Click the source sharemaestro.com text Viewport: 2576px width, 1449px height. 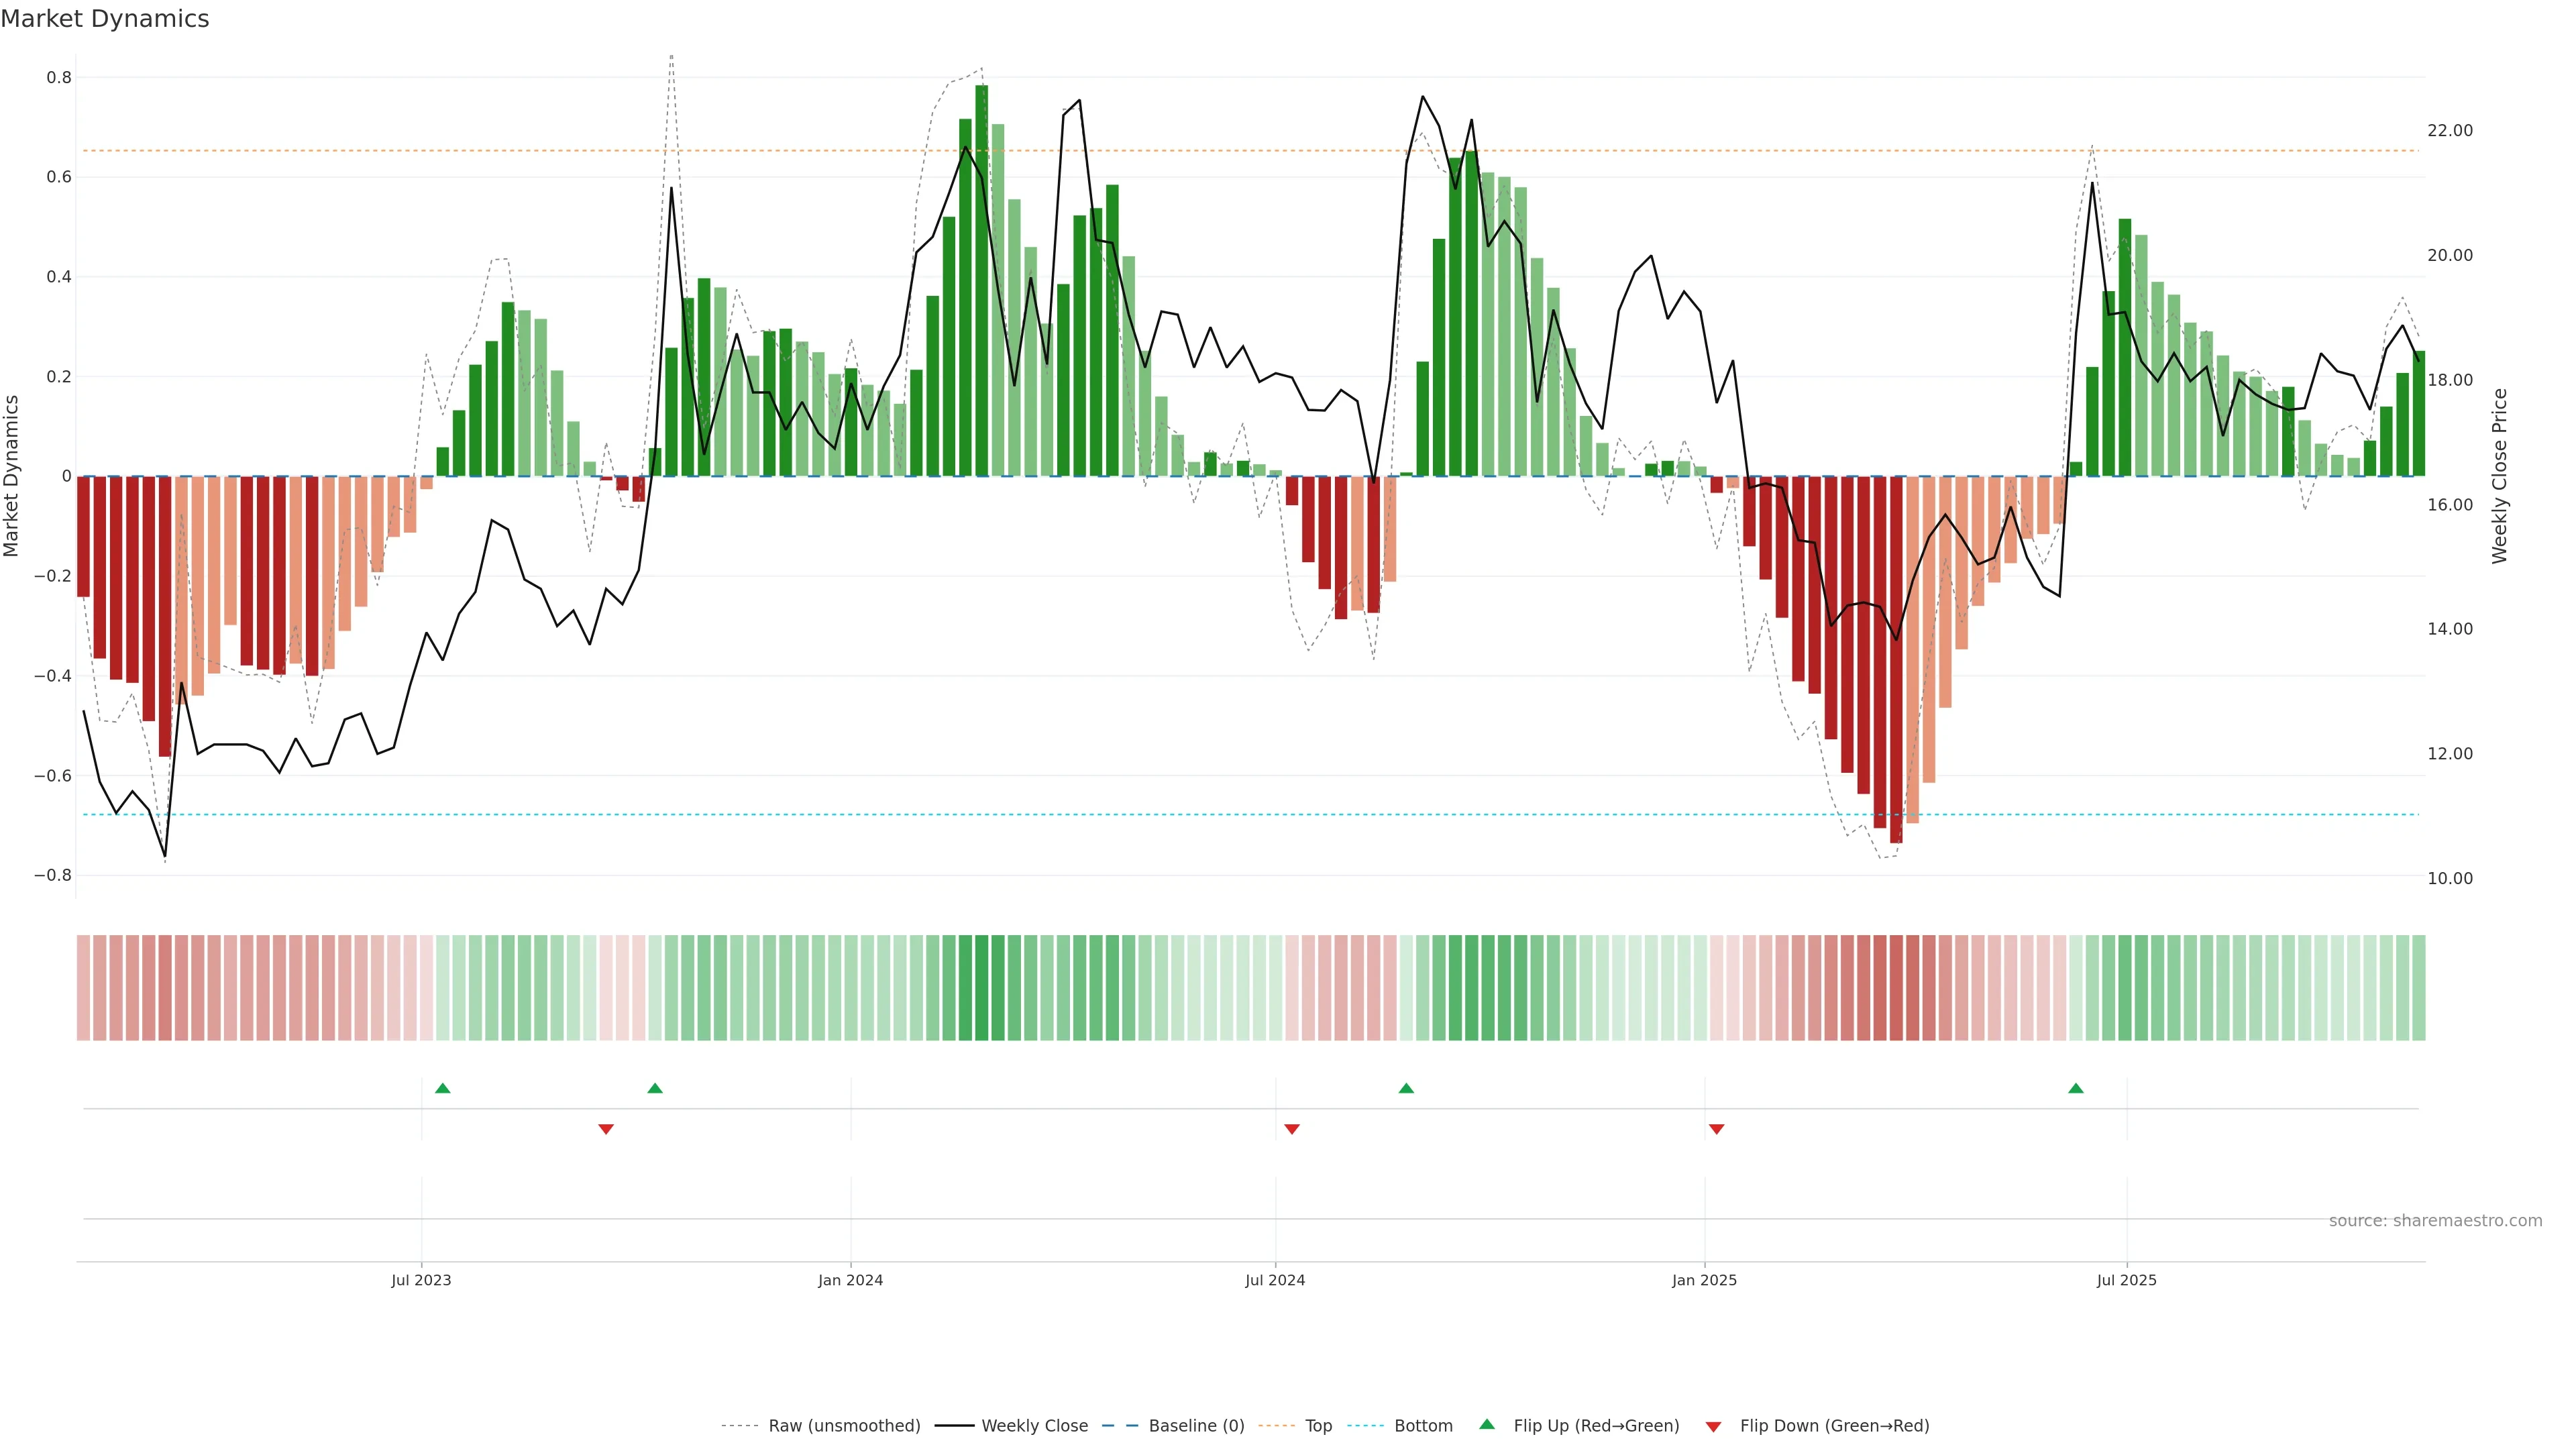pos(2435,1221)
